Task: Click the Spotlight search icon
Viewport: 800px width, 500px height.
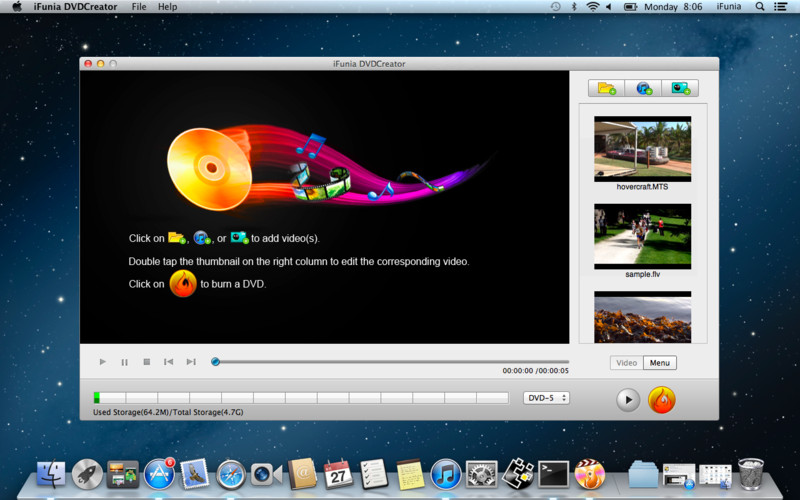Action: [760, 7]
